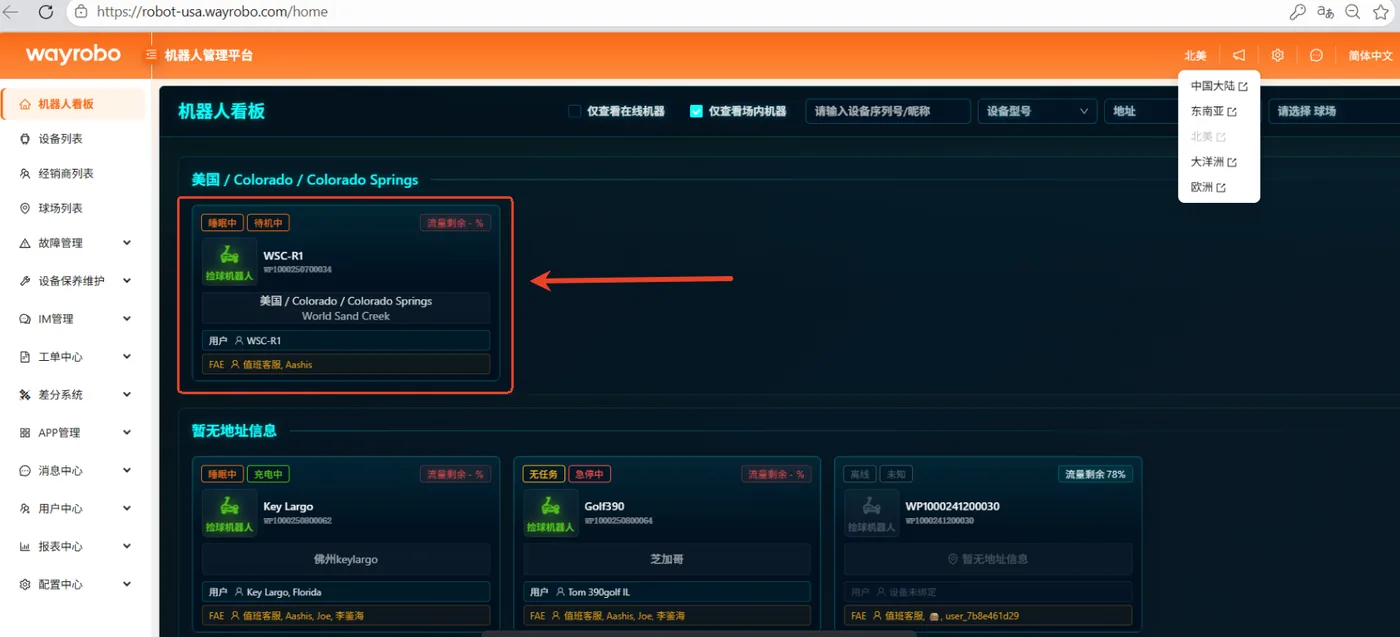Reload the page with refresh icon
Screen dimensions: 1400x637
click(46, 12)
